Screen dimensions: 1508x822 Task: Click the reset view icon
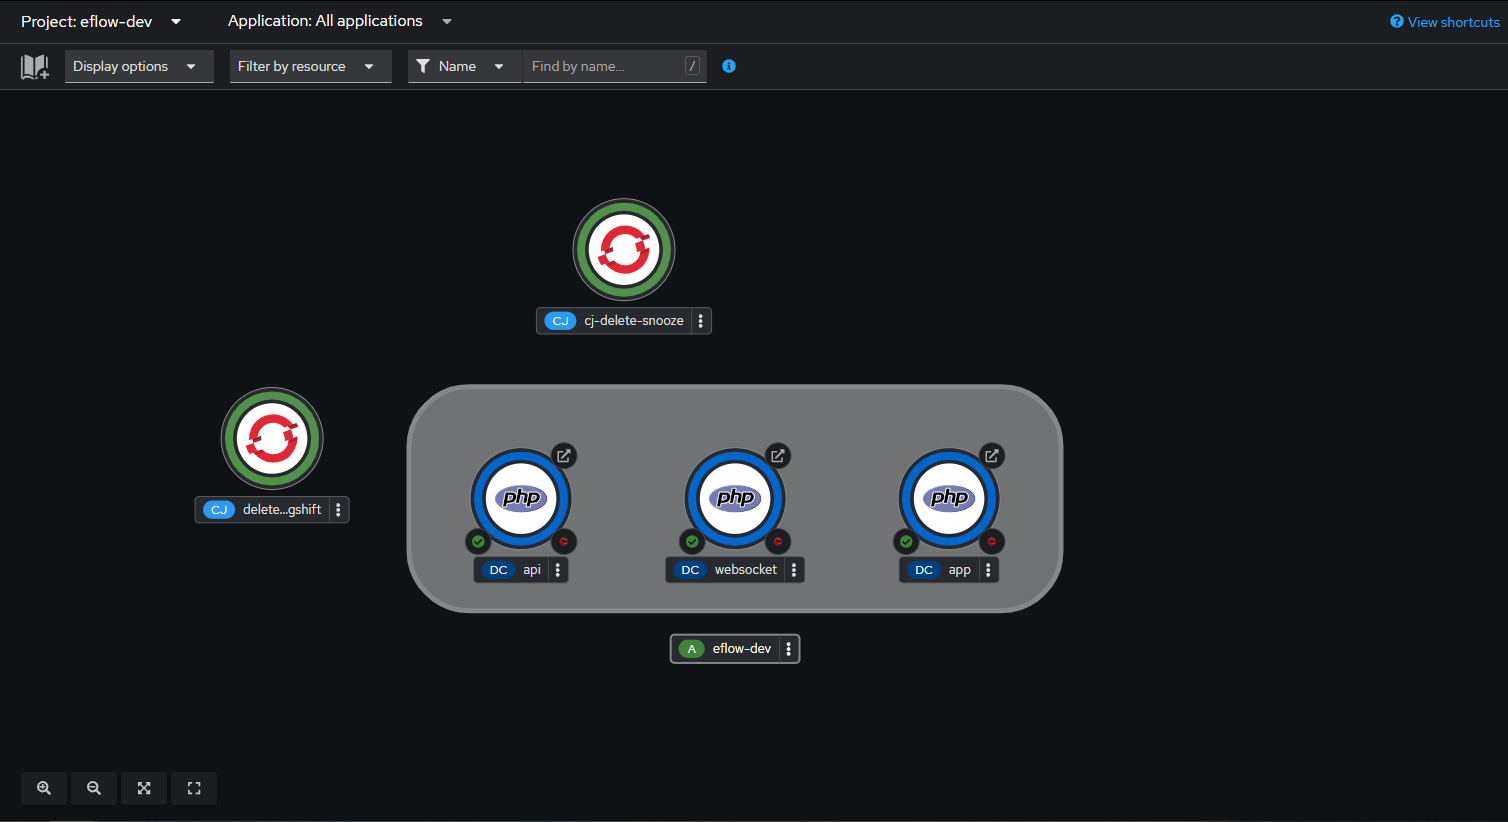coord(194,788)
